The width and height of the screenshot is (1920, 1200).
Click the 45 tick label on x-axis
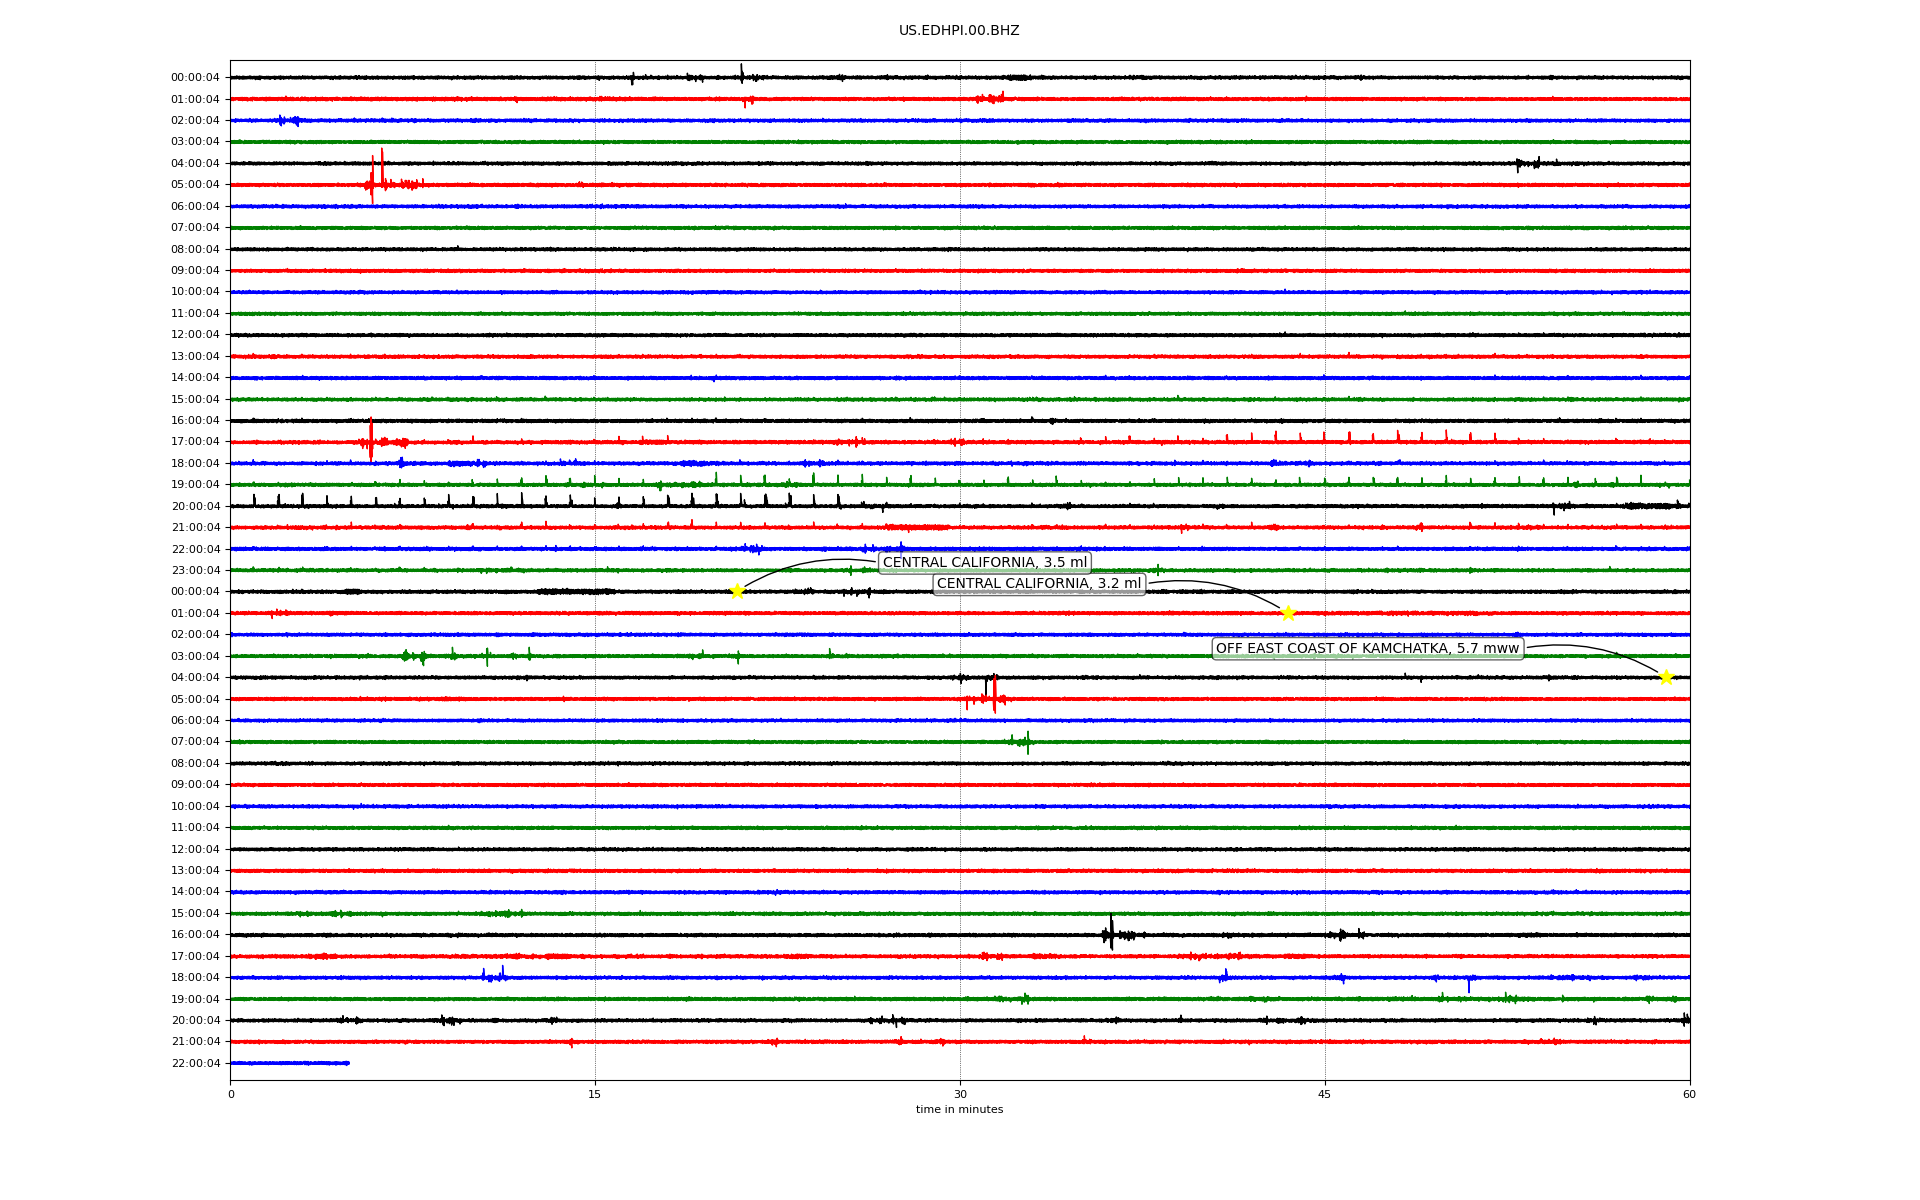1325,1094
